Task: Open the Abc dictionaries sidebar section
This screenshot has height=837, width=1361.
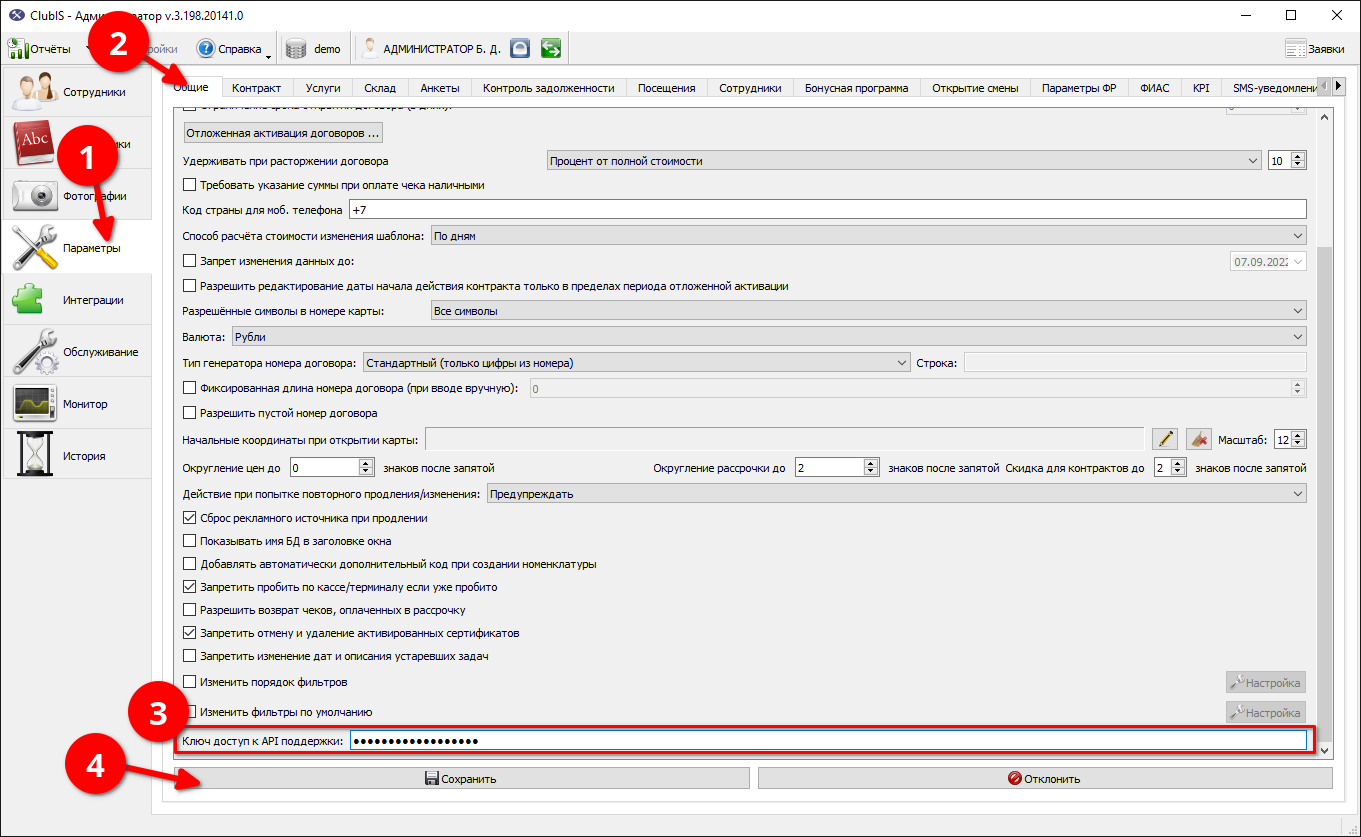Action: click(x=77, y=144)
